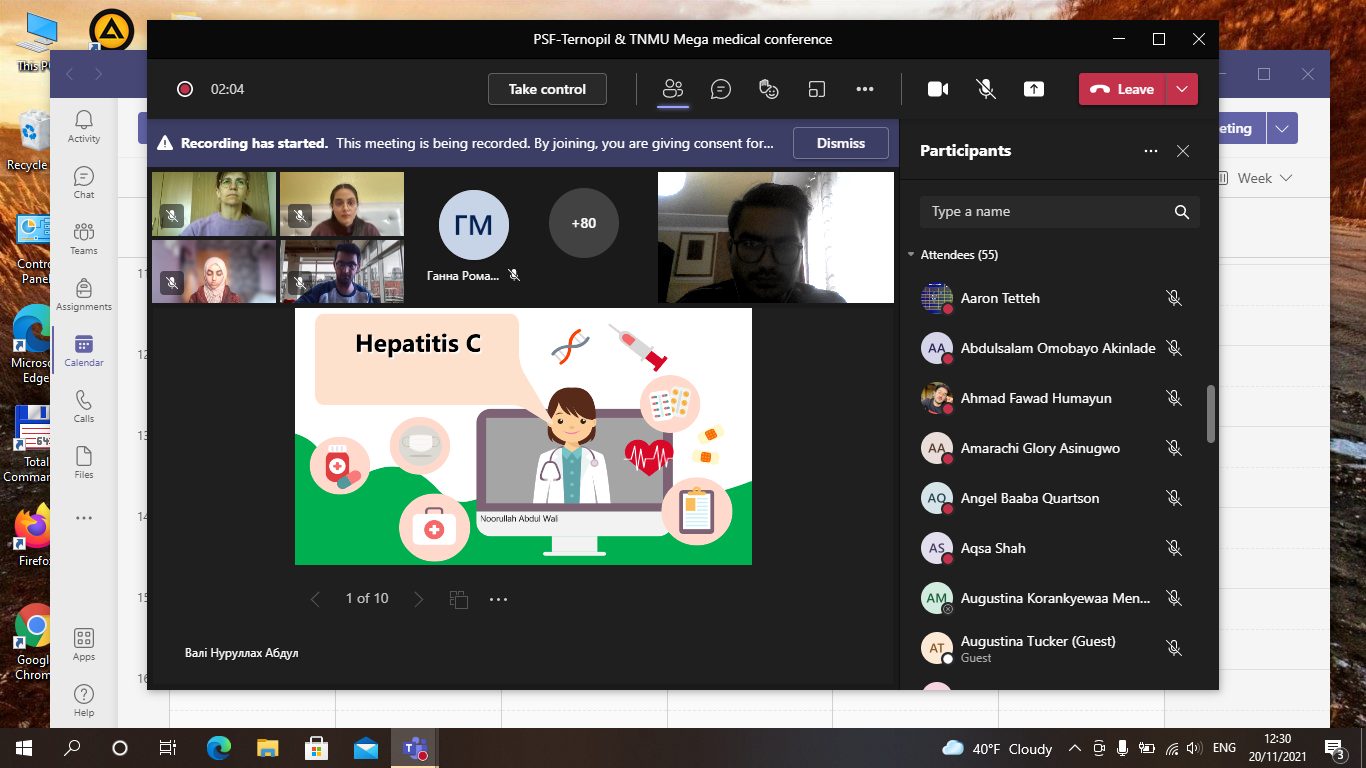Switch to Chat in Teams sidebar
Viewport: 1366px width, 768px height.
(84, 182)
